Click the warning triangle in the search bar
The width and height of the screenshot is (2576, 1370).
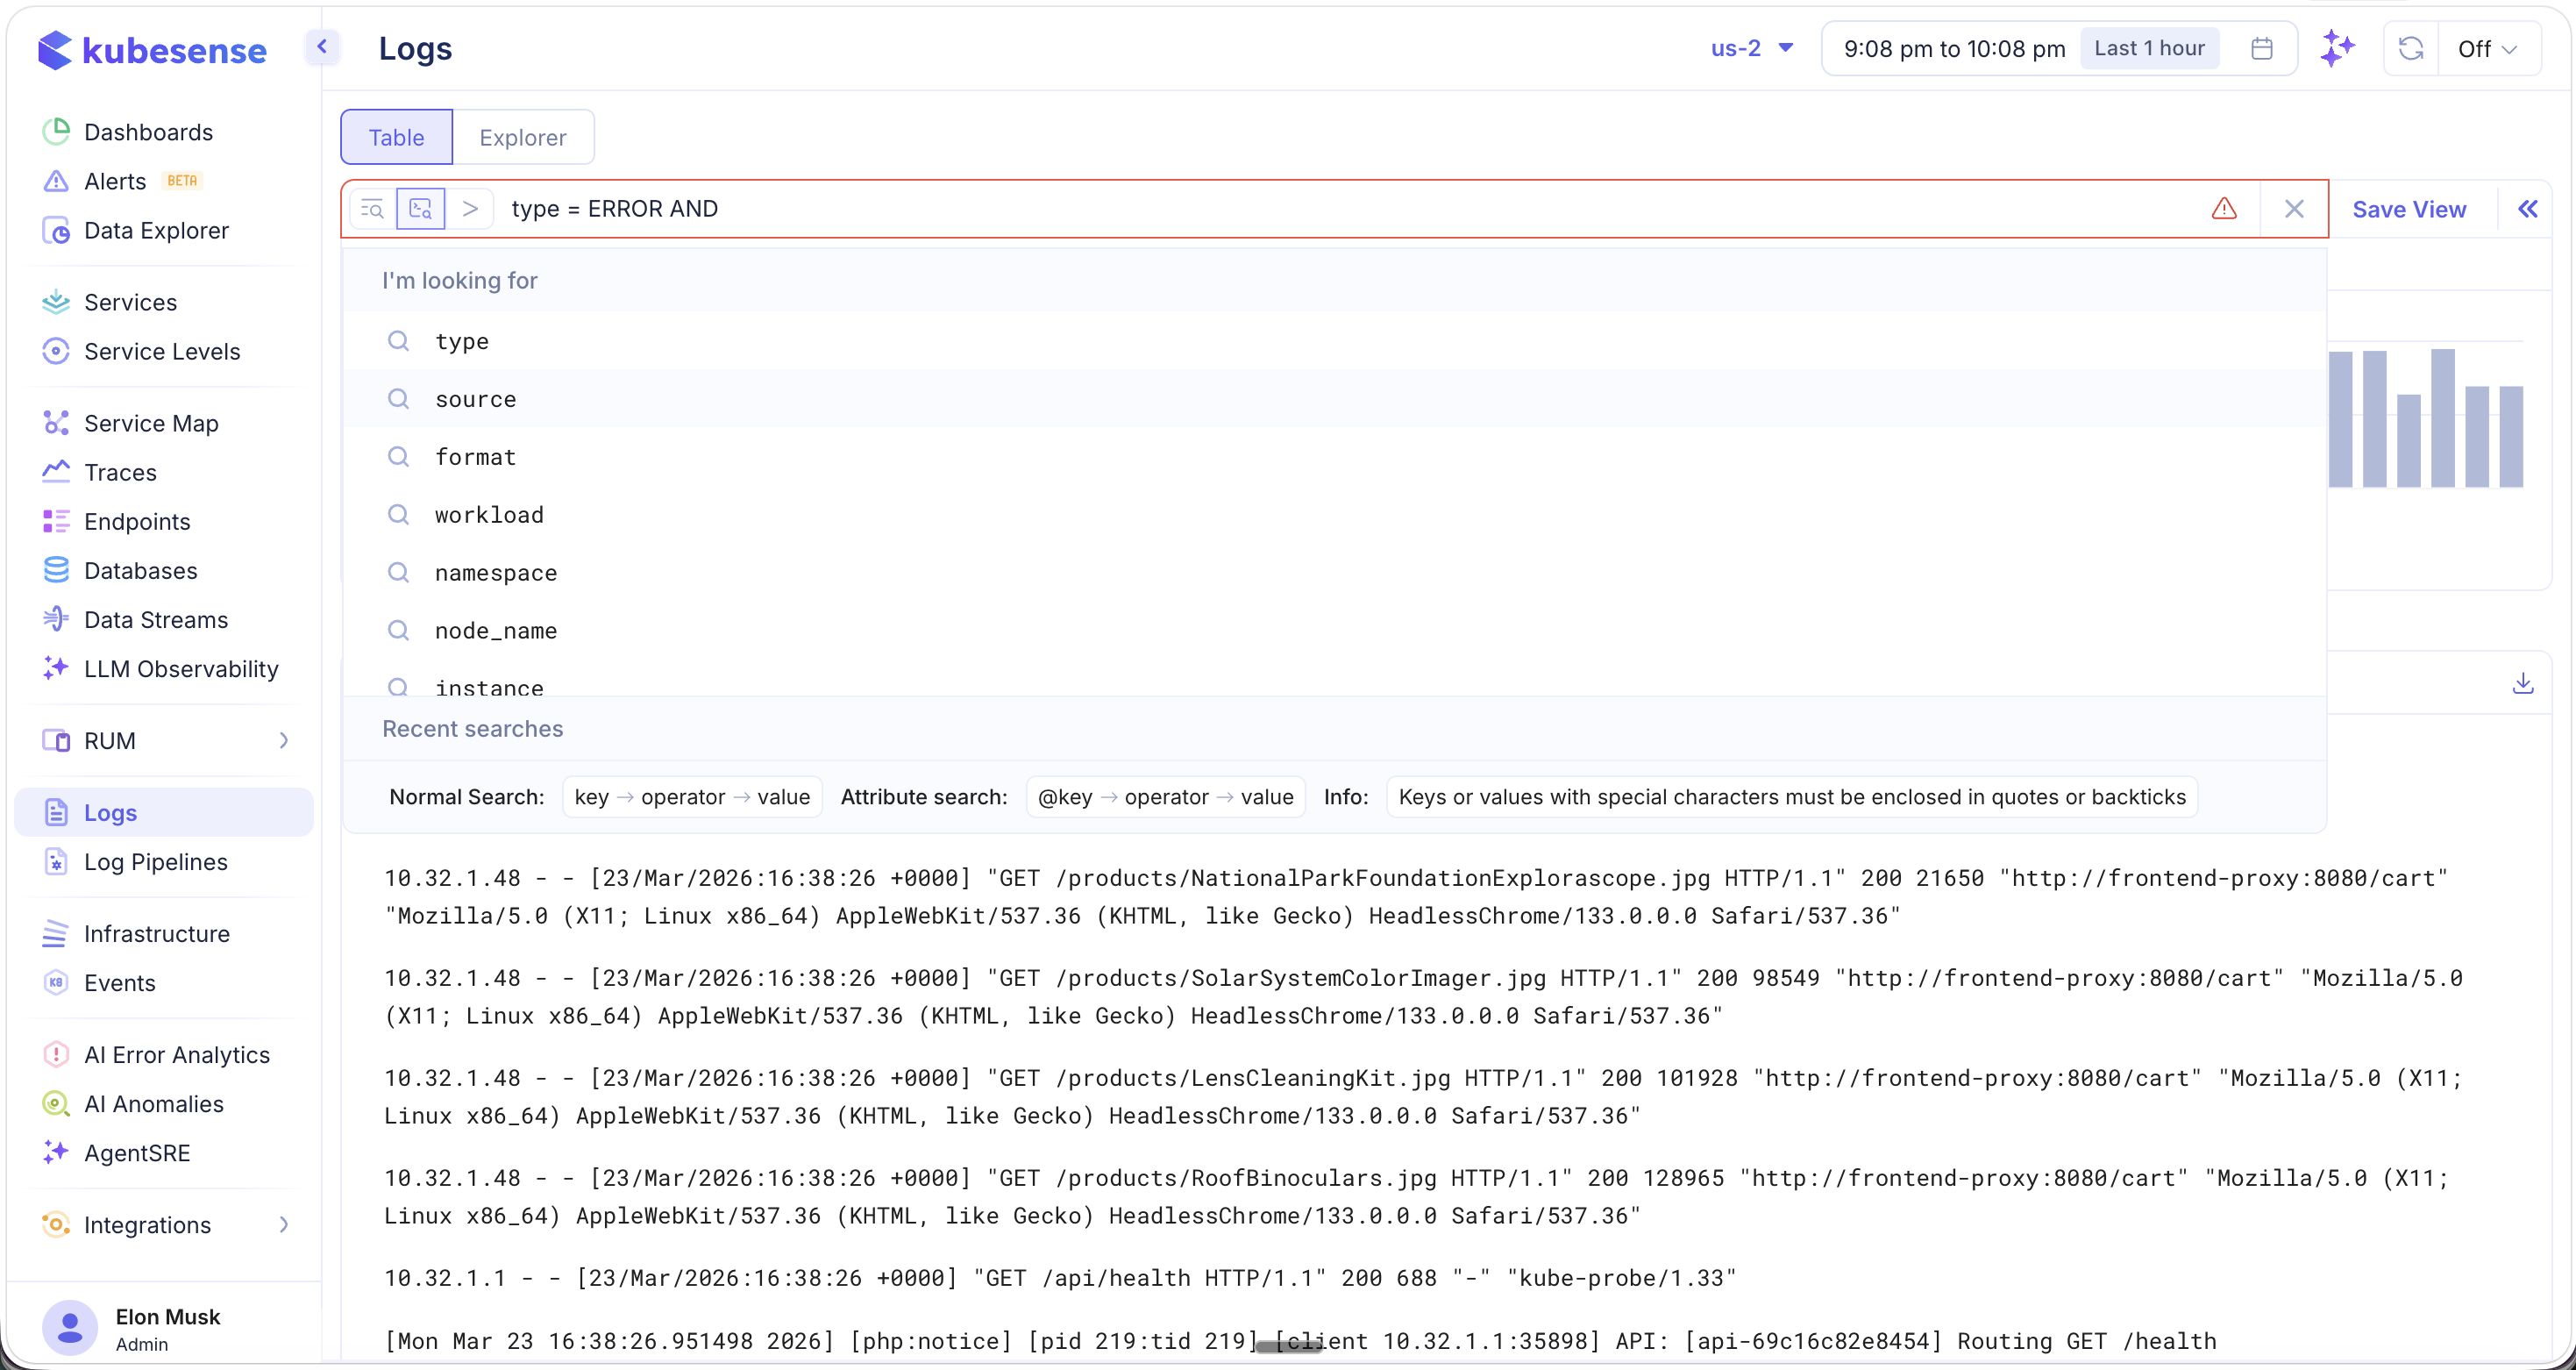2224,209
